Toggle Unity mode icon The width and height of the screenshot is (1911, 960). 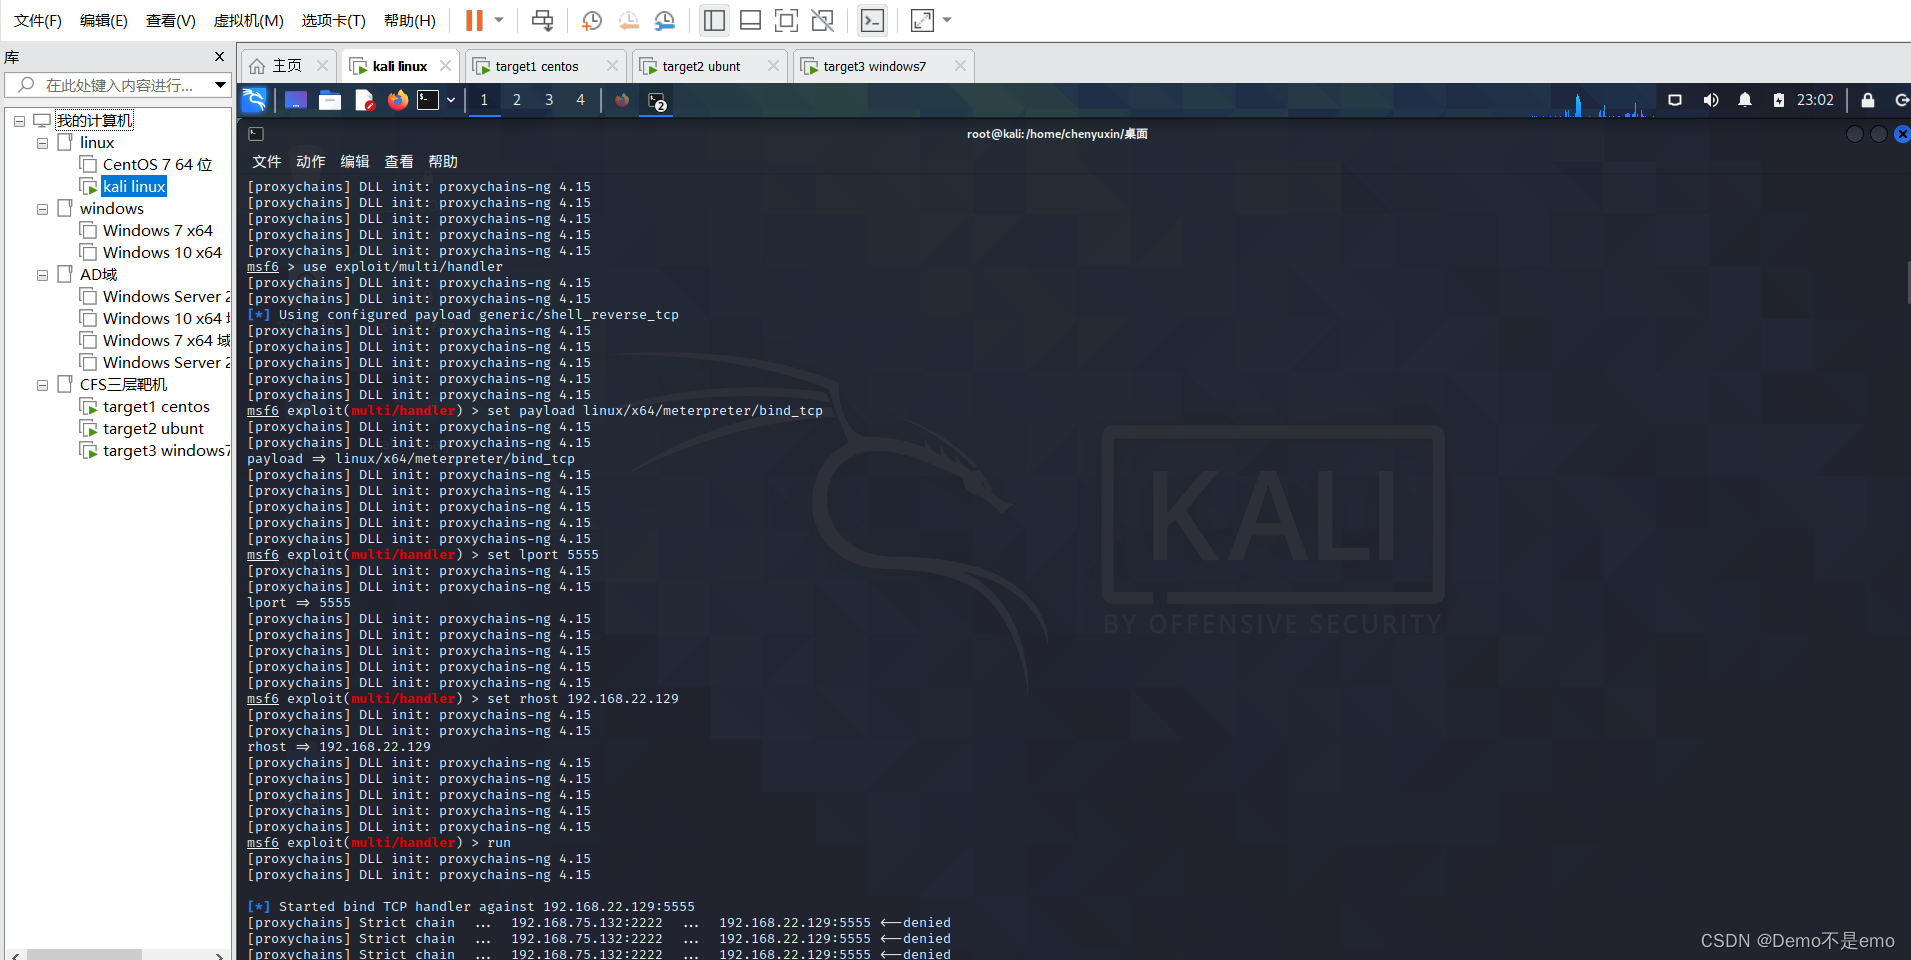point(823,20)
